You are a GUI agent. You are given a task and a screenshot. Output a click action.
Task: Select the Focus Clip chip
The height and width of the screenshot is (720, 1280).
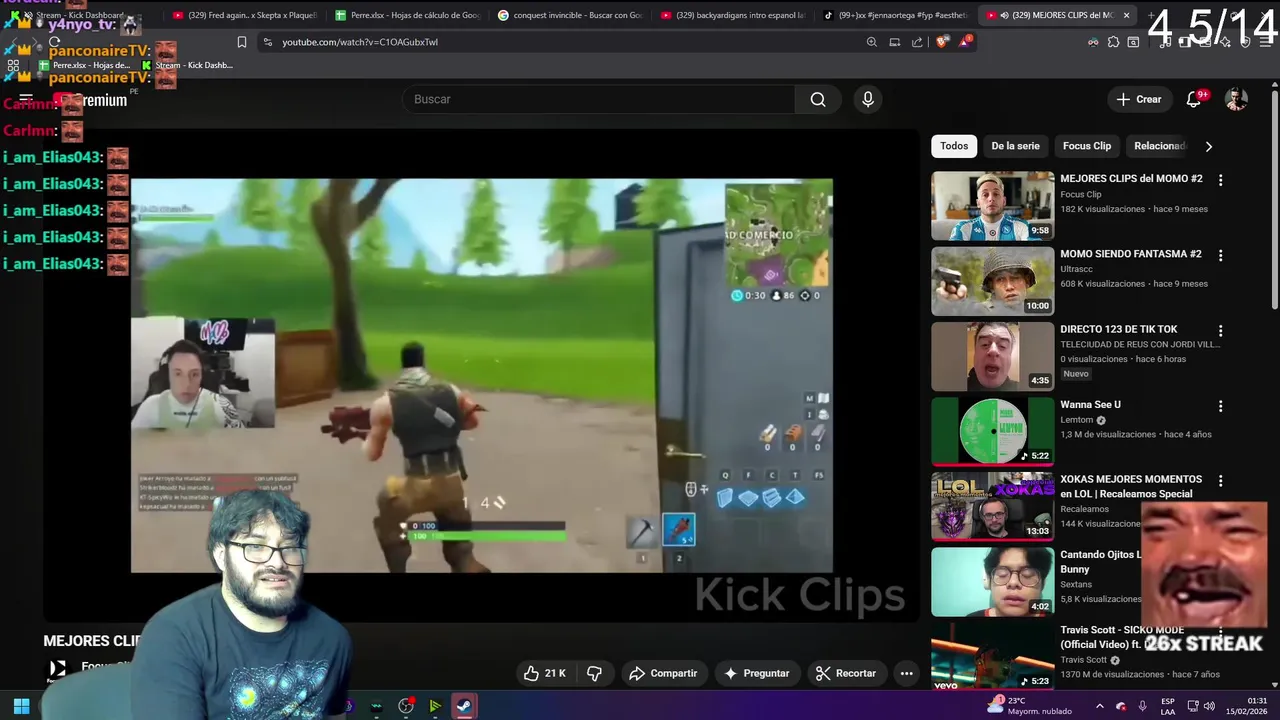pos(1087,146)
